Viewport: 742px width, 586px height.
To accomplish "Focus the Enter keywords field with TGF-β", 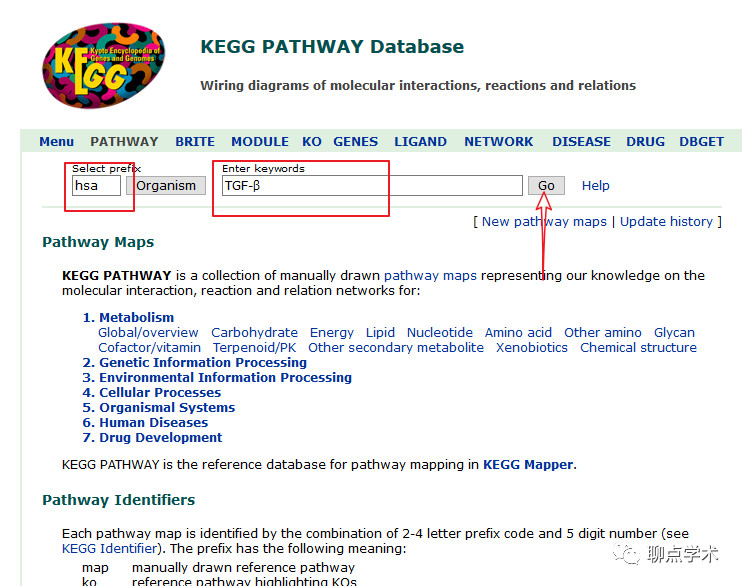I will coord(372,186).
